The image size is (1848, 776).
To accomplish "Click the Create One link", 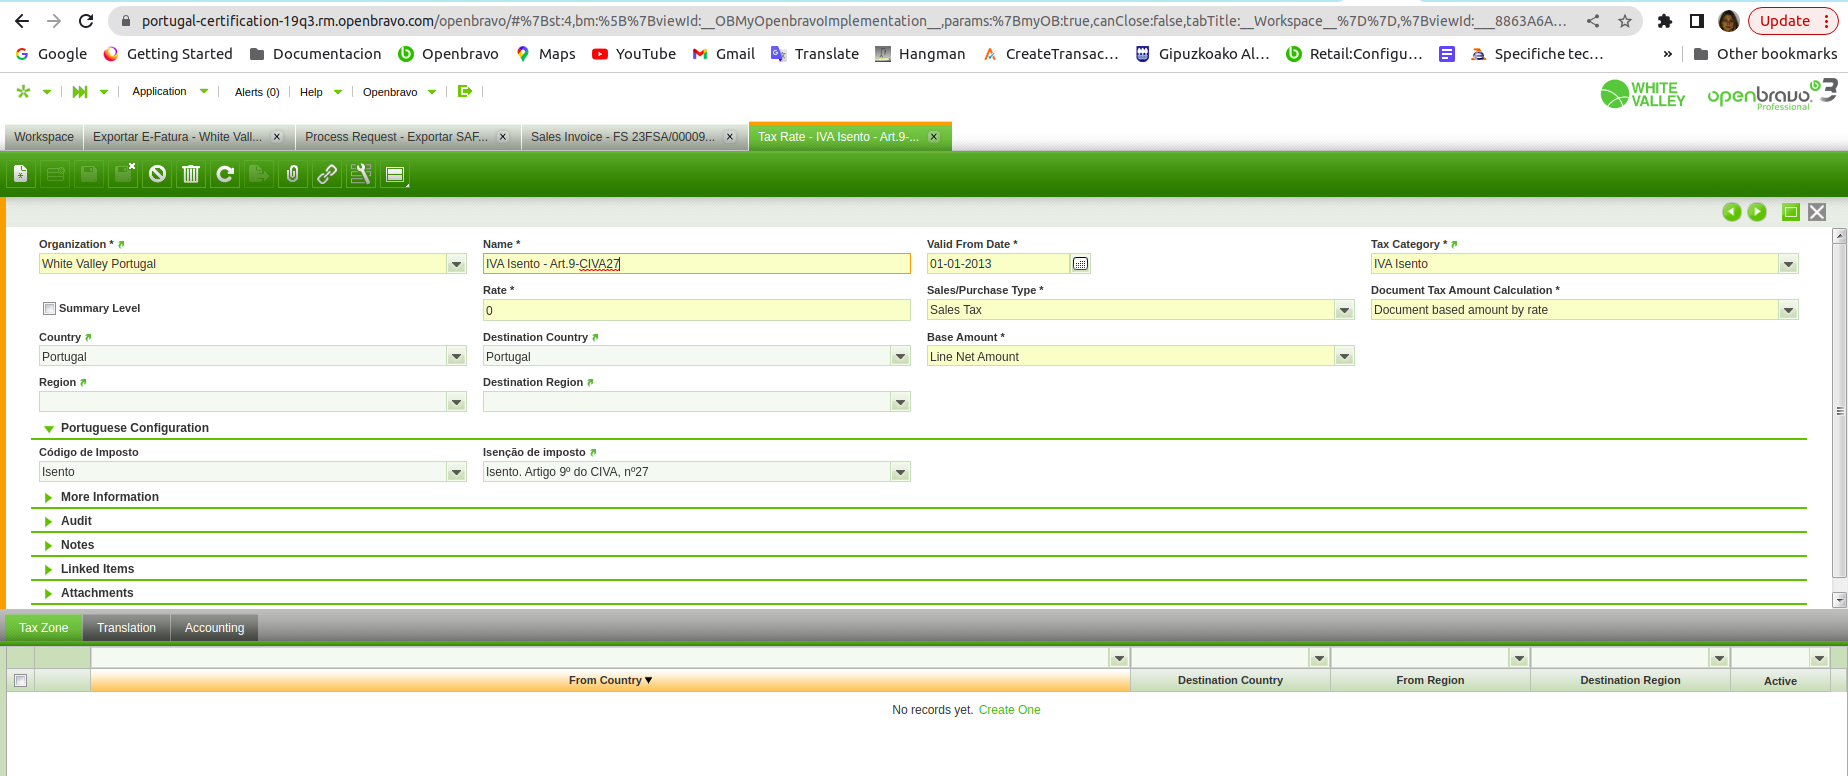I will tap(1009, 710).
